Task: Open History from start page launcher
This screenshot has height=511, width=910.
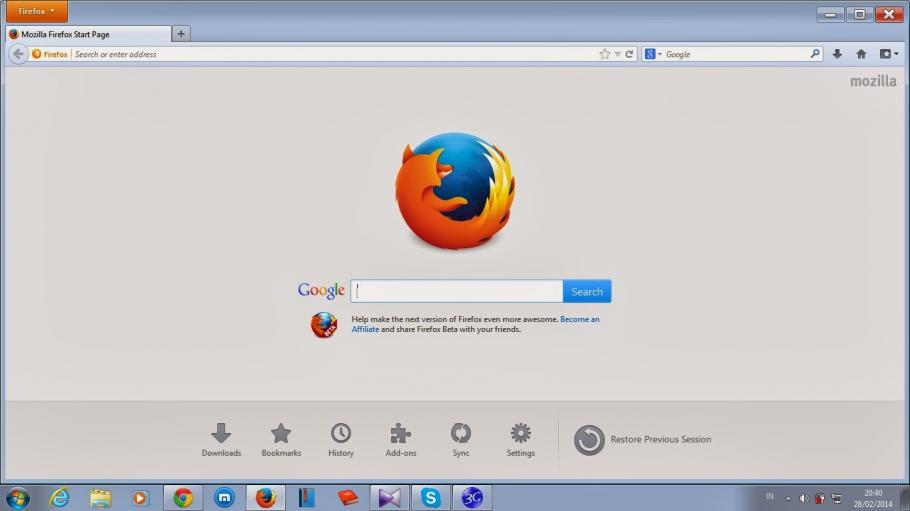Action: tap(341, 440)
